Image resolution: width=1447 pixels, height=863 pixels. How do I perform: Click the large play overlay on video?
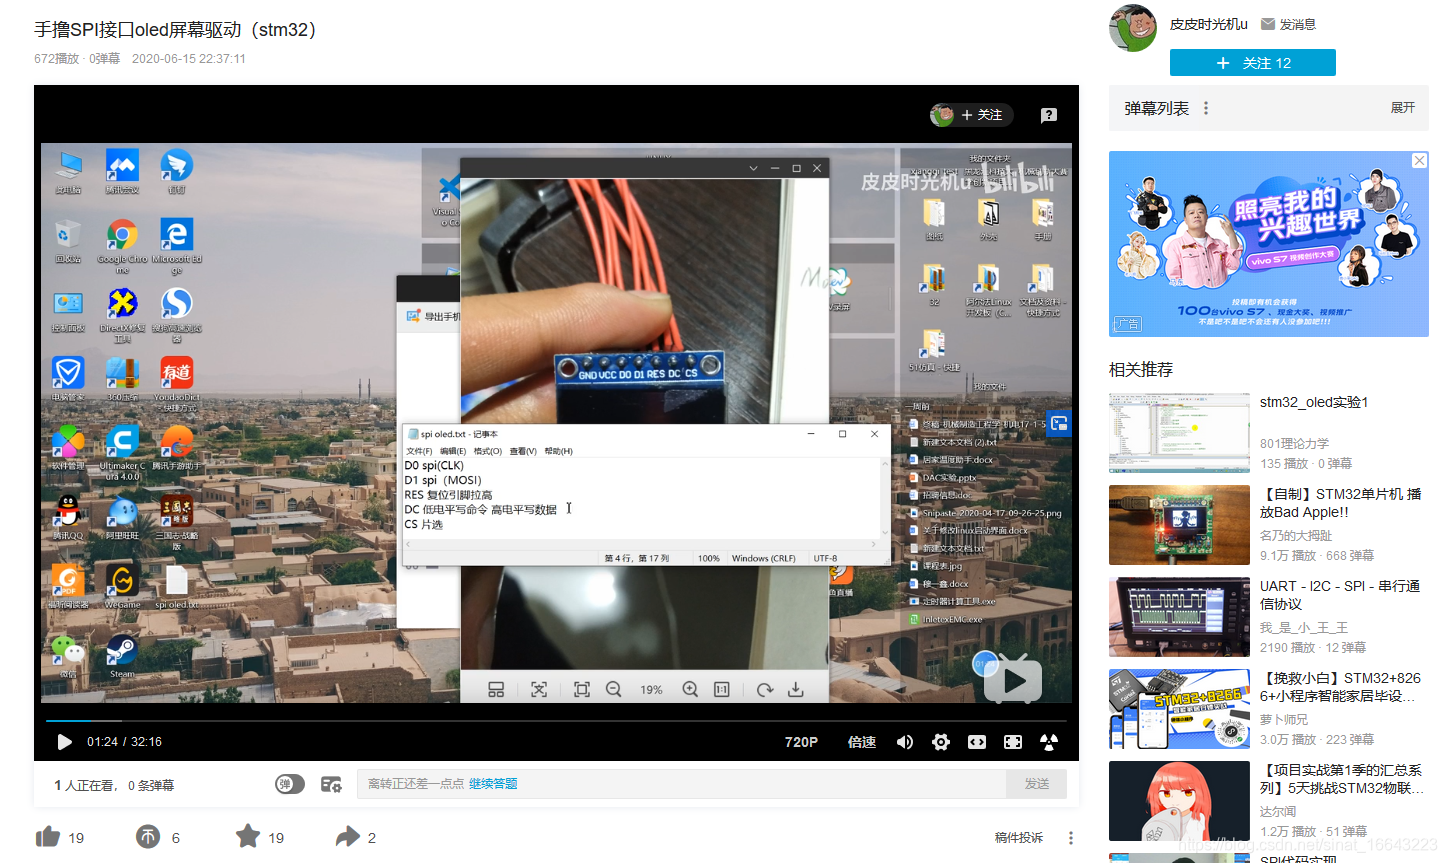[x=1013, y=681]
